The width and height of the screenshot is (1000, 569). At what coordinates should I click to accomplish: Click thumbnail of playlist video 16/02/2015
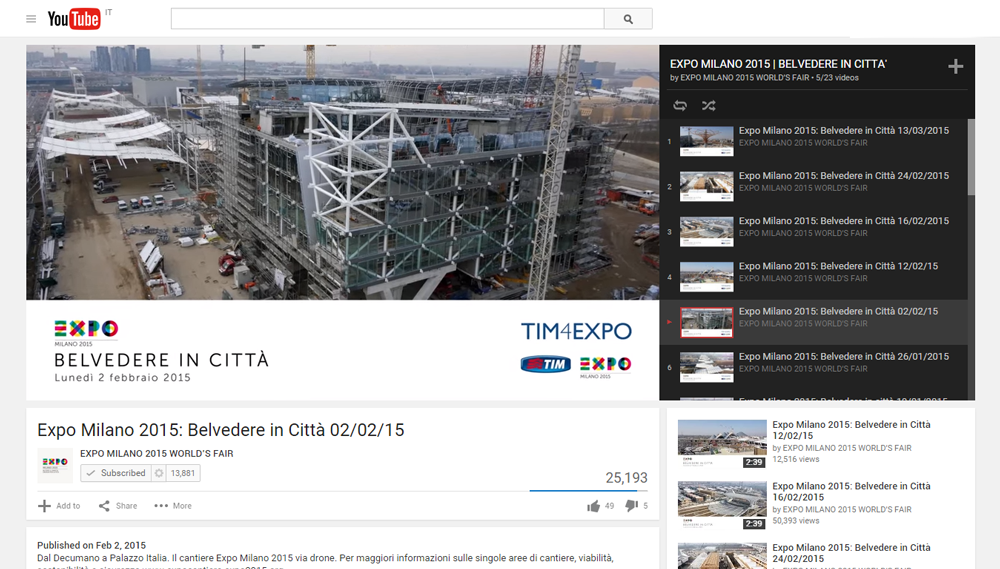[x=707, y=232]
